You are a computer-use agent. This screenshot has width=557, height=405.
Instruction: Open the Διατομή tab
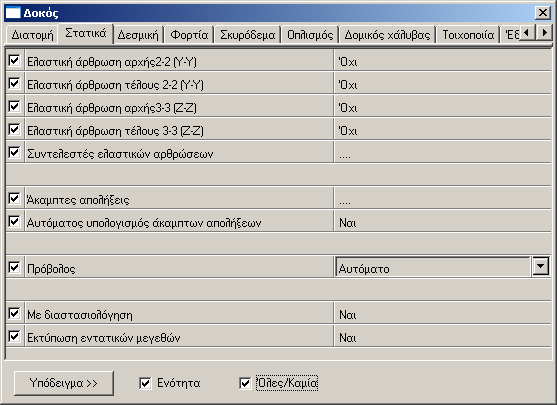click(x=32, y=35)
